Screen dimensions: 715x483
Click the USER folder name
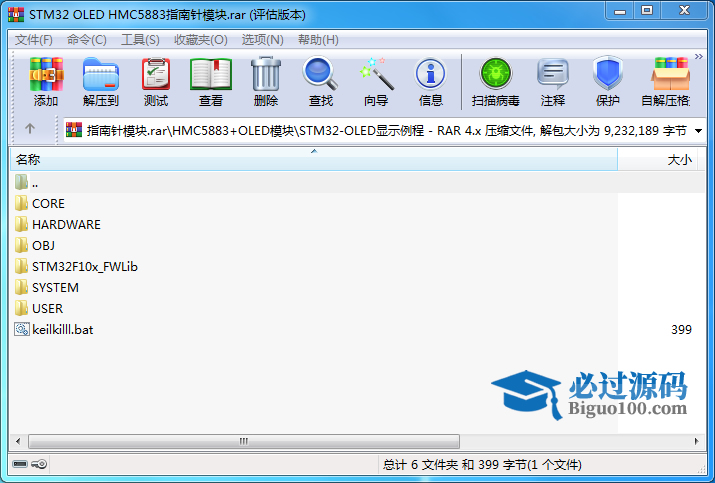[x=47, y=308]
